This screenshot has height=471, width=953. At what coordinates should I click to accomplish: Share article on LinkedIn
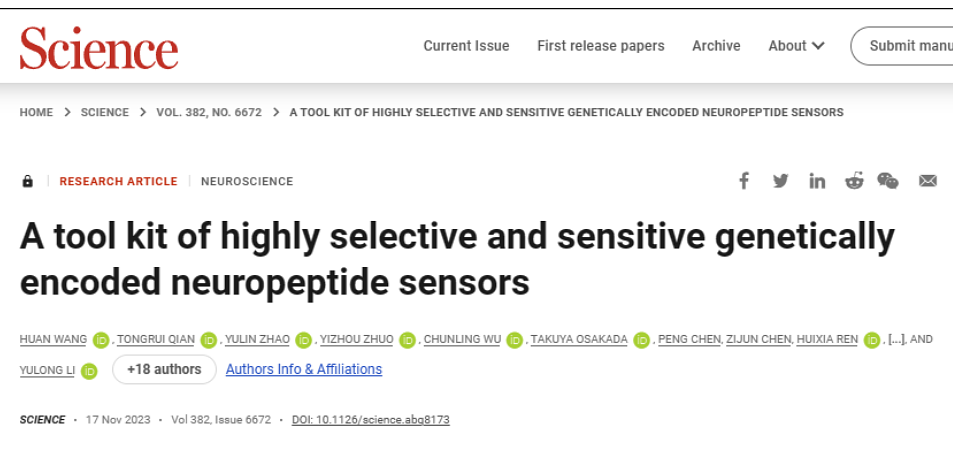(818, 181)
